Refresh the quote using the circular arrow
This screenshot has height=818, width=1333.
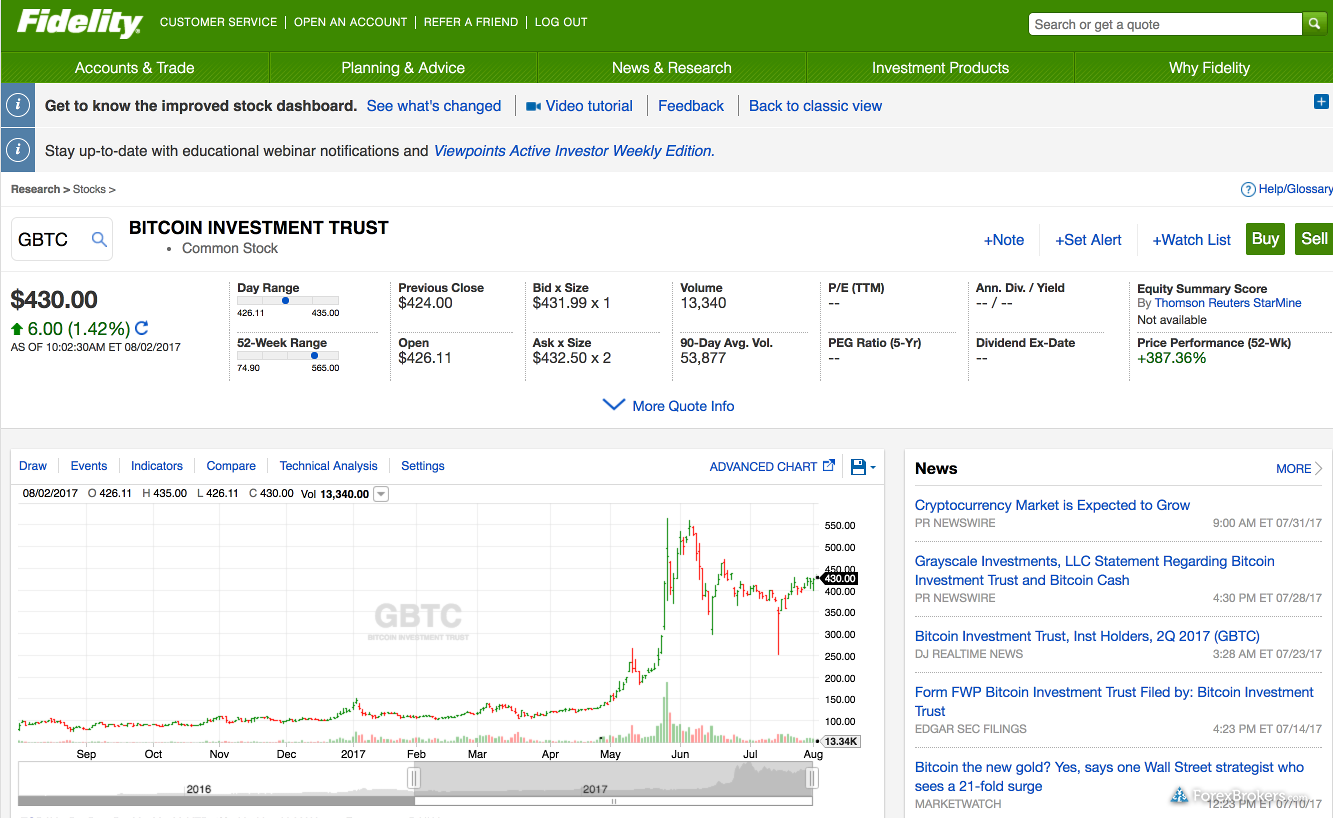(x=142, y=328)
